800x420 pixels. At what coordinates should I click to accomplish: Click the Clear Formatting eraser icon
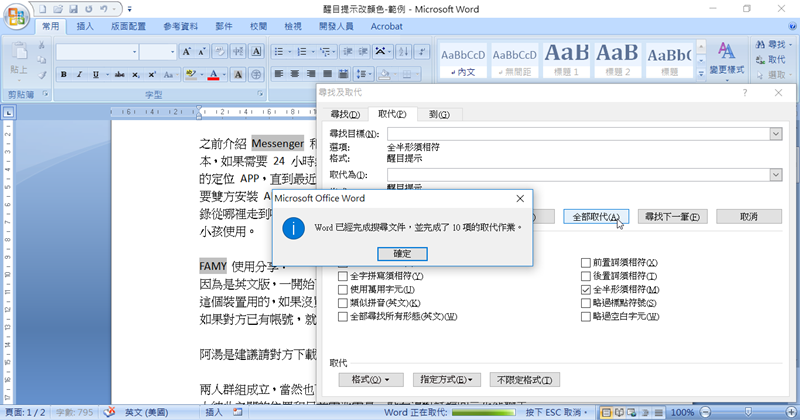click(220, 52)
